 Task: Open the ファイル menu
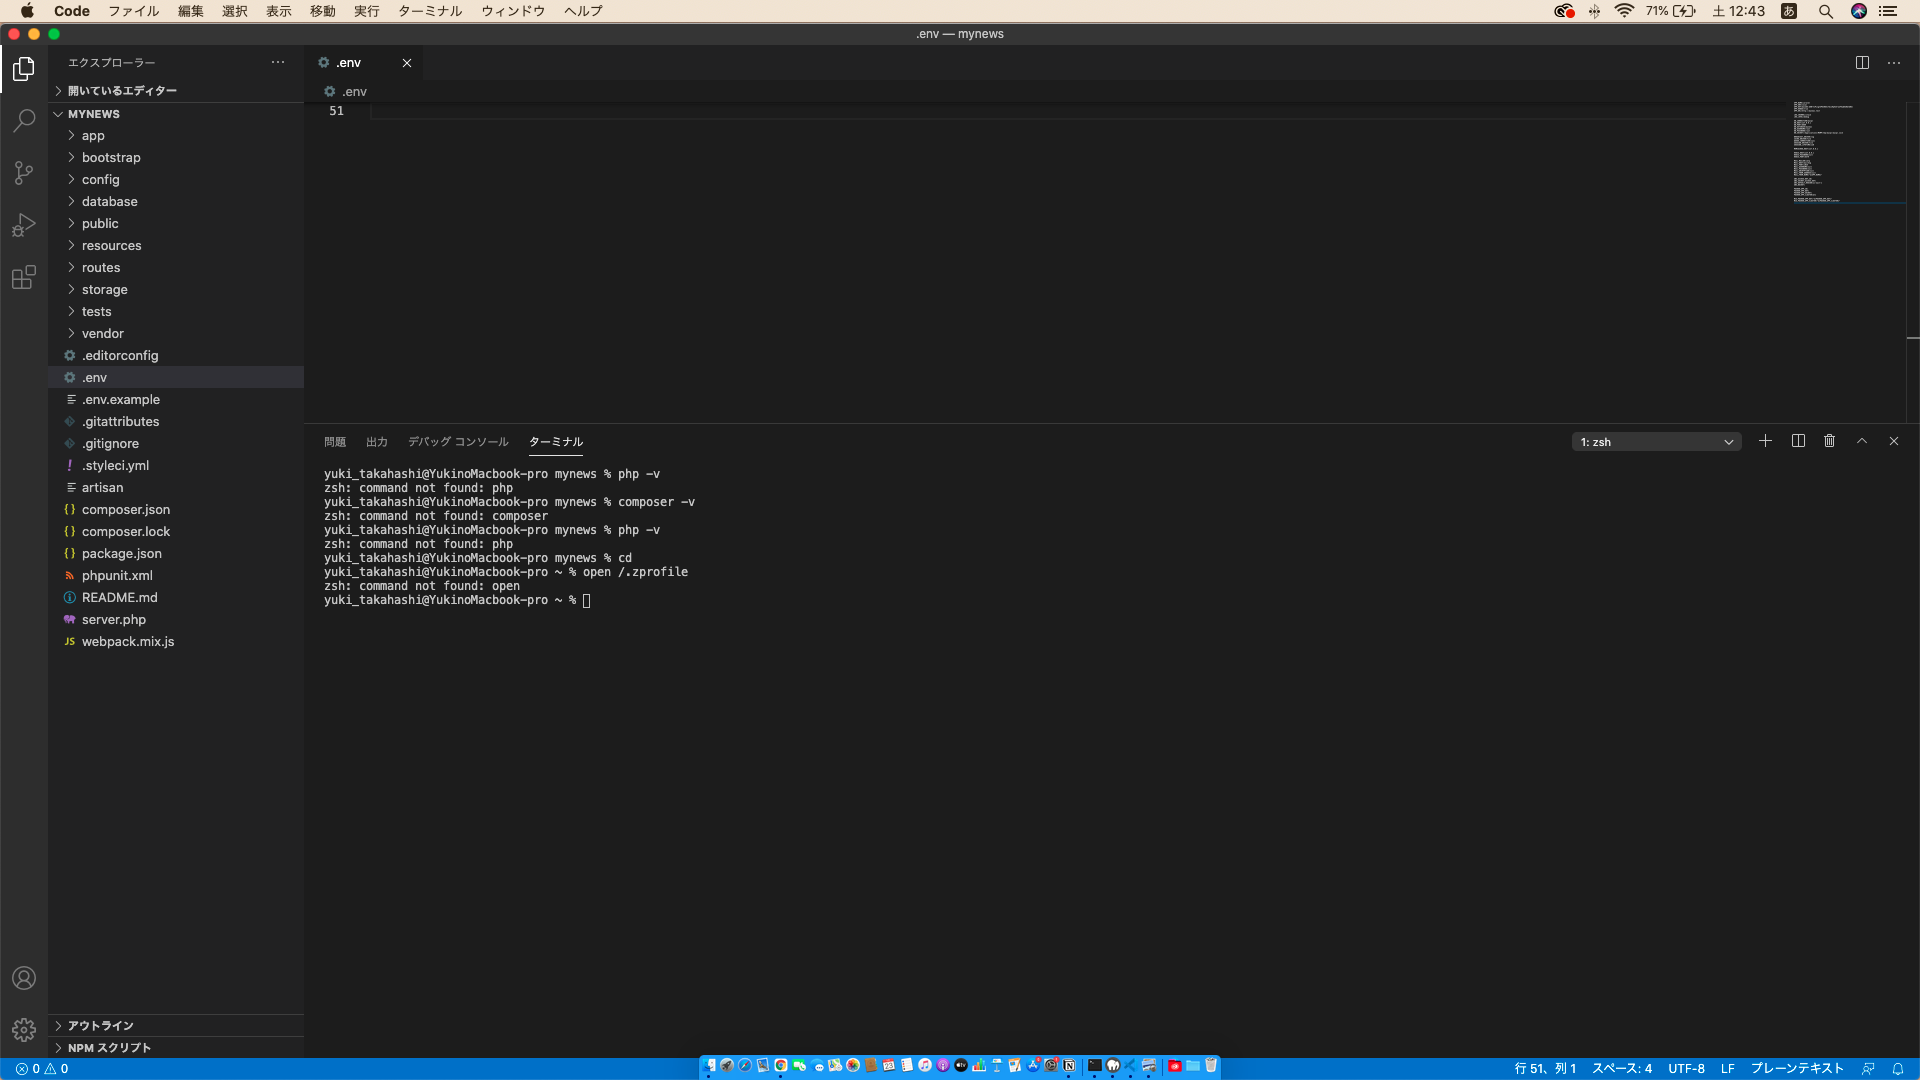pyautogui.click(x=134, y=11)
